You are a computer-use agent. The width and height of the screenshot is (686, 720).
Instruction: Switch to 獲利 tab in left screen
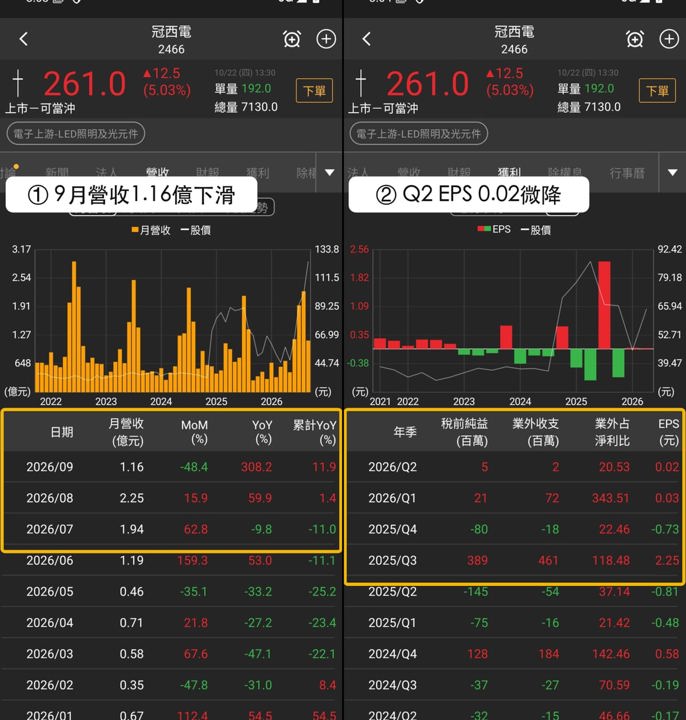258,172
